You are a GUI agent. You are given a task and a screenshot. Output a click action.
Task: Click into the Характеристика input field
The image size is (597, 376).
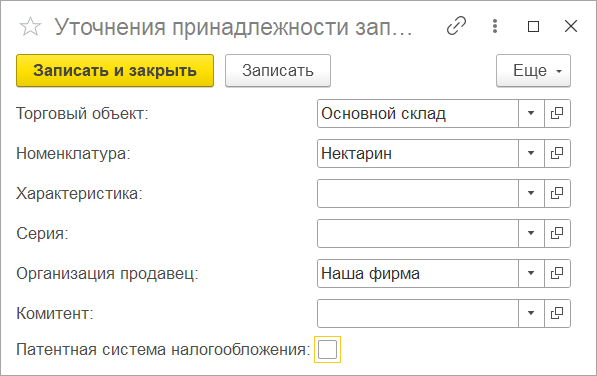(418, 193)
